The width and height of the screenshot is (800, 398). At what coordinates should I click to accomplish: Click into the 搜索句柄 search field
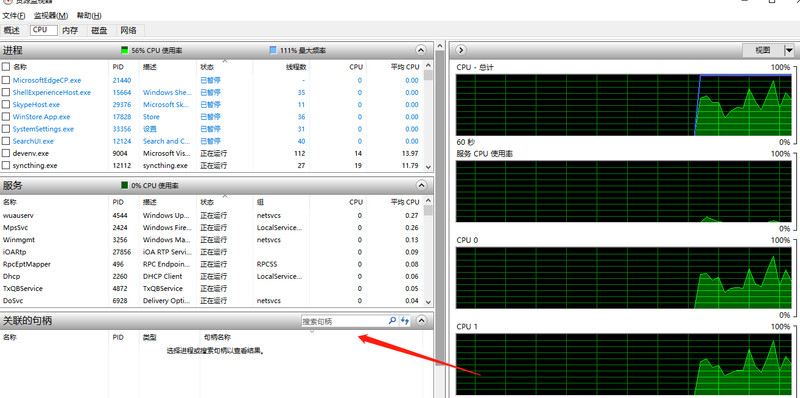pyautogui.click(x=344, y=321)
